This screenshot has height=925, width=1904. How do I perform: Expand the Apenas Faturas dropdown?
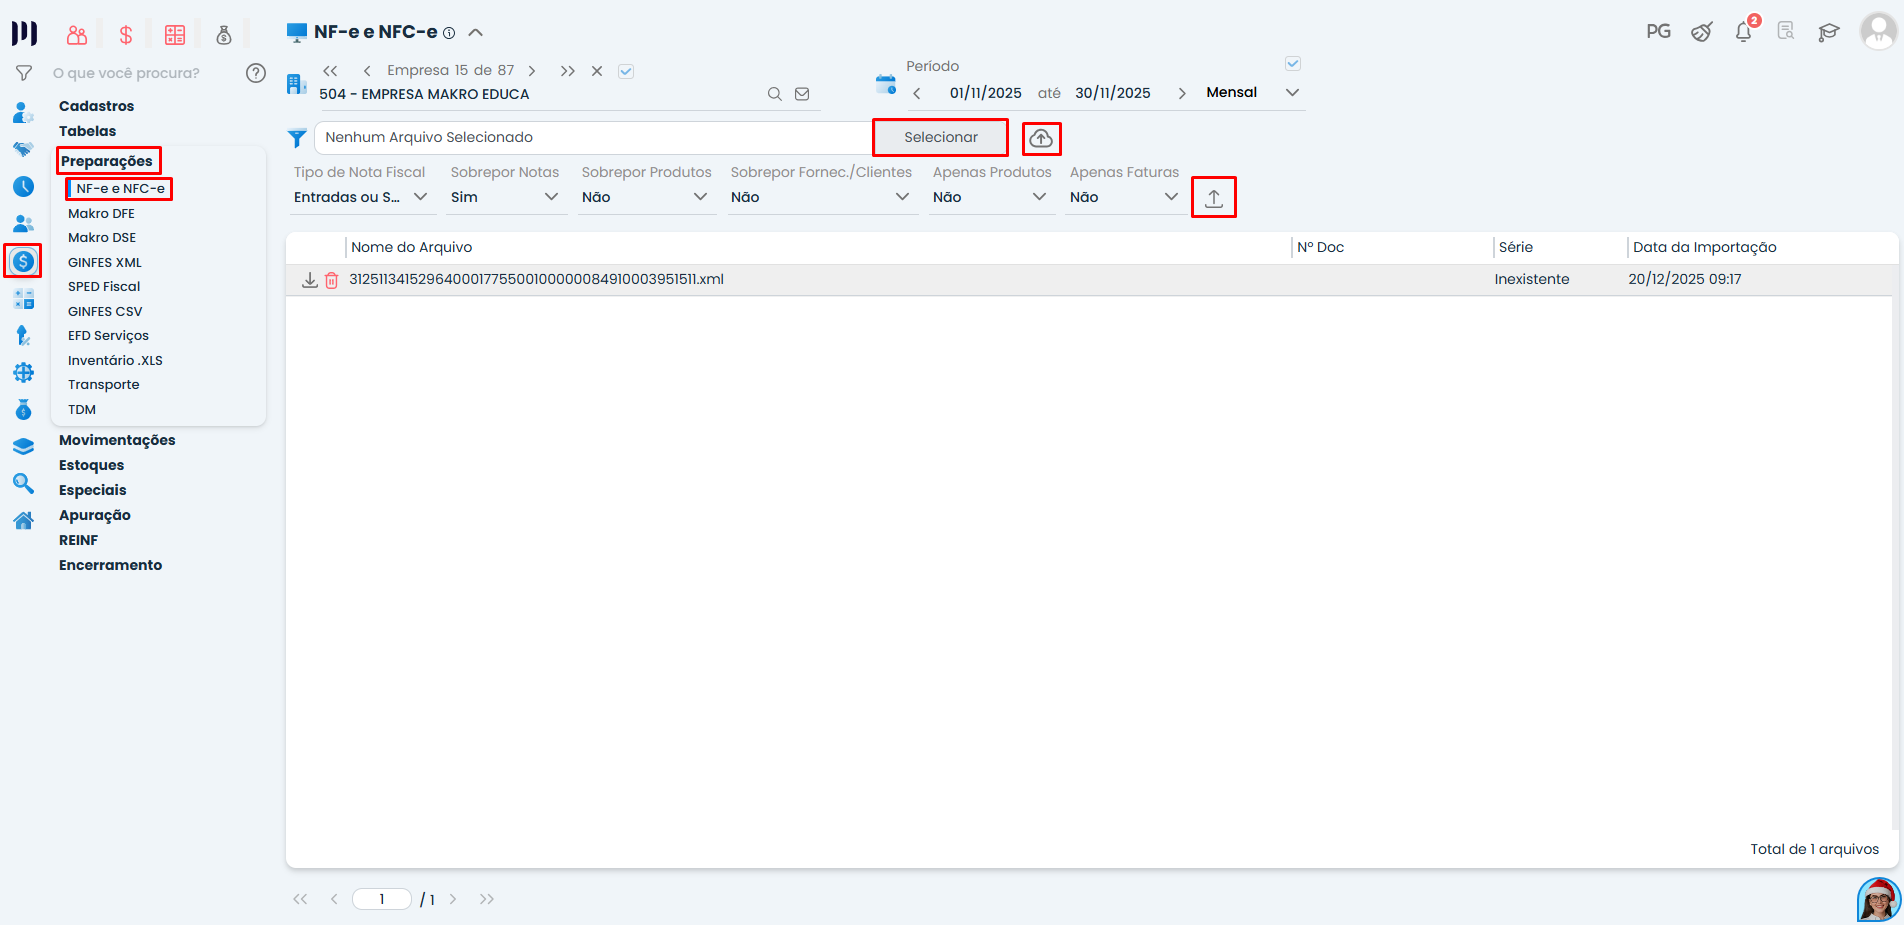[x=1124, y=197]
